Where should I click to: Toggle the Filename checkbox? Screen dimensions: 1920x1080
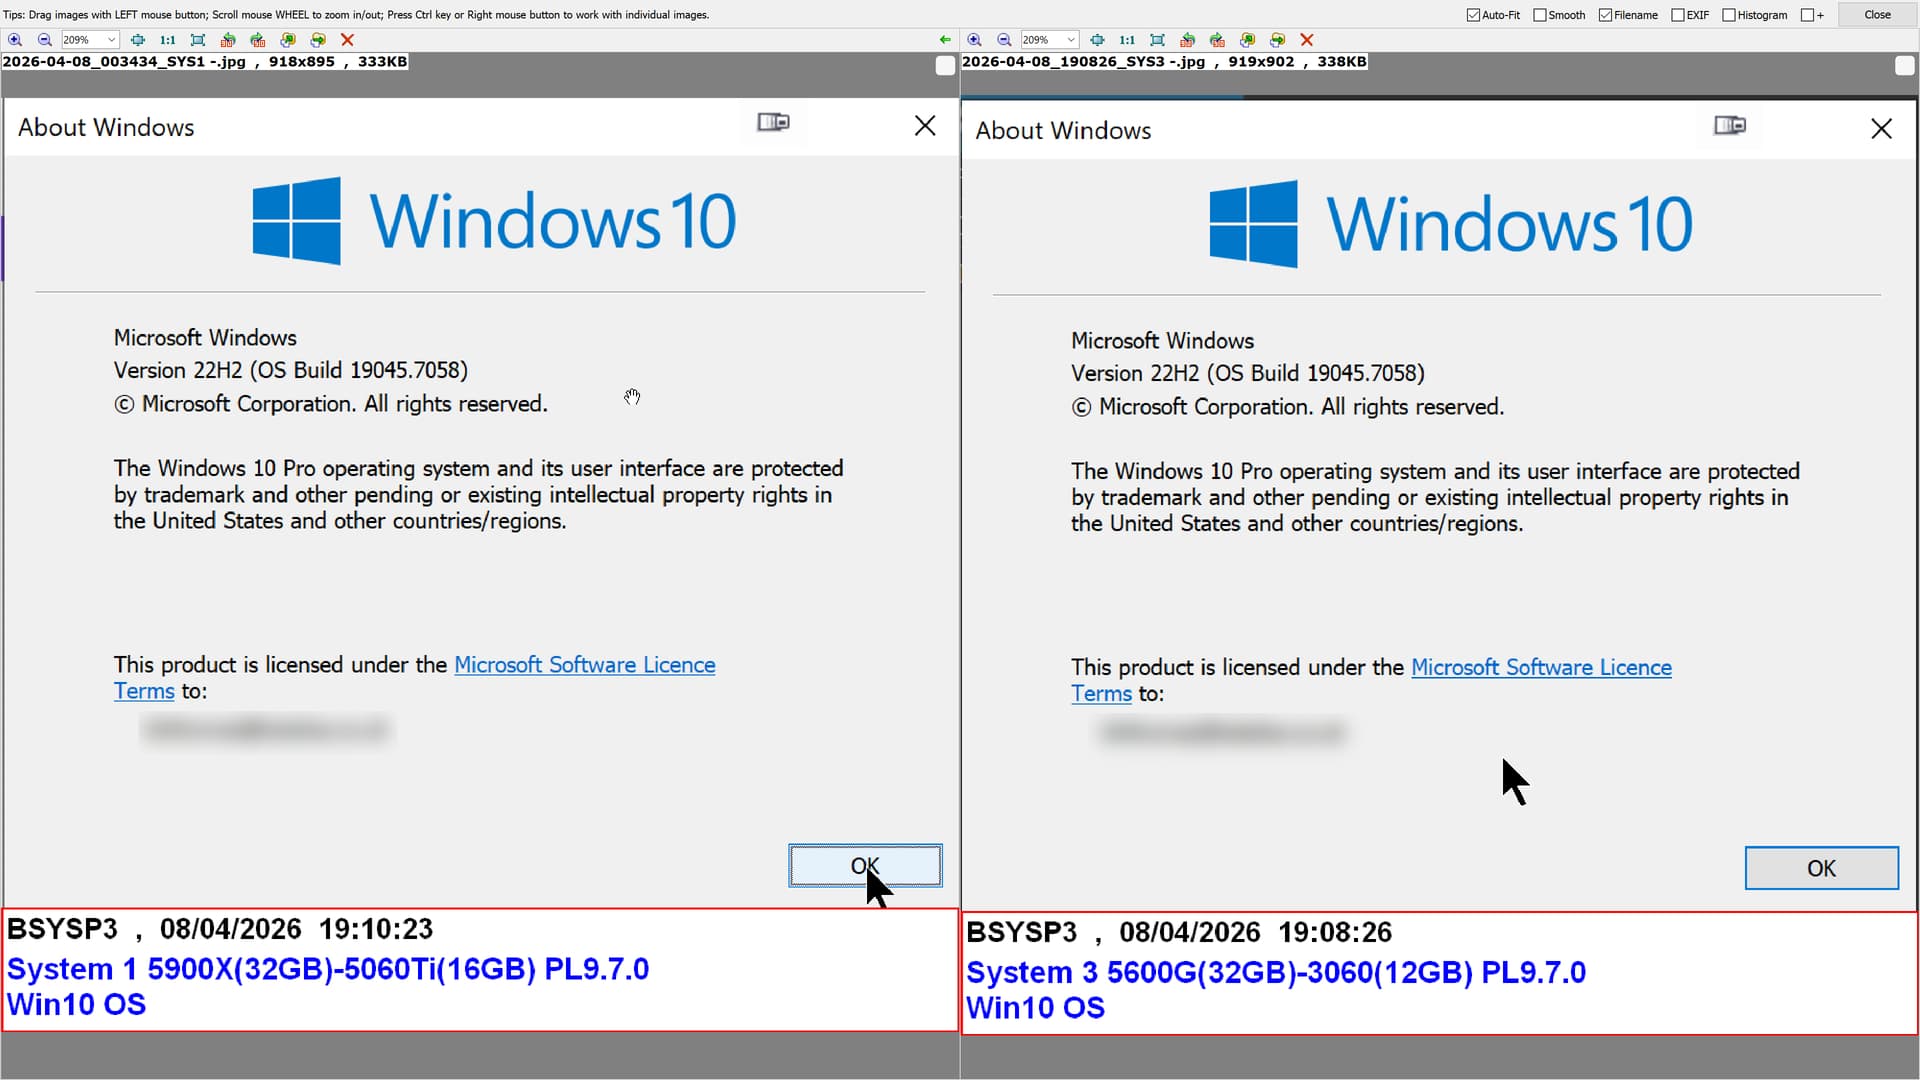pyautogui.click(x=1606, y=15)
